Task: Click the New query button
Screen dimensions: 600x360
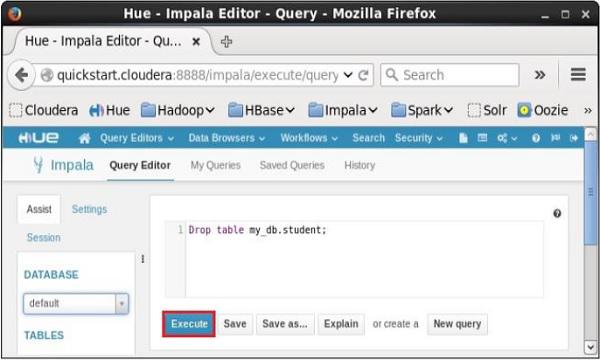Action: pyautogui.click(x=457, y=324)
